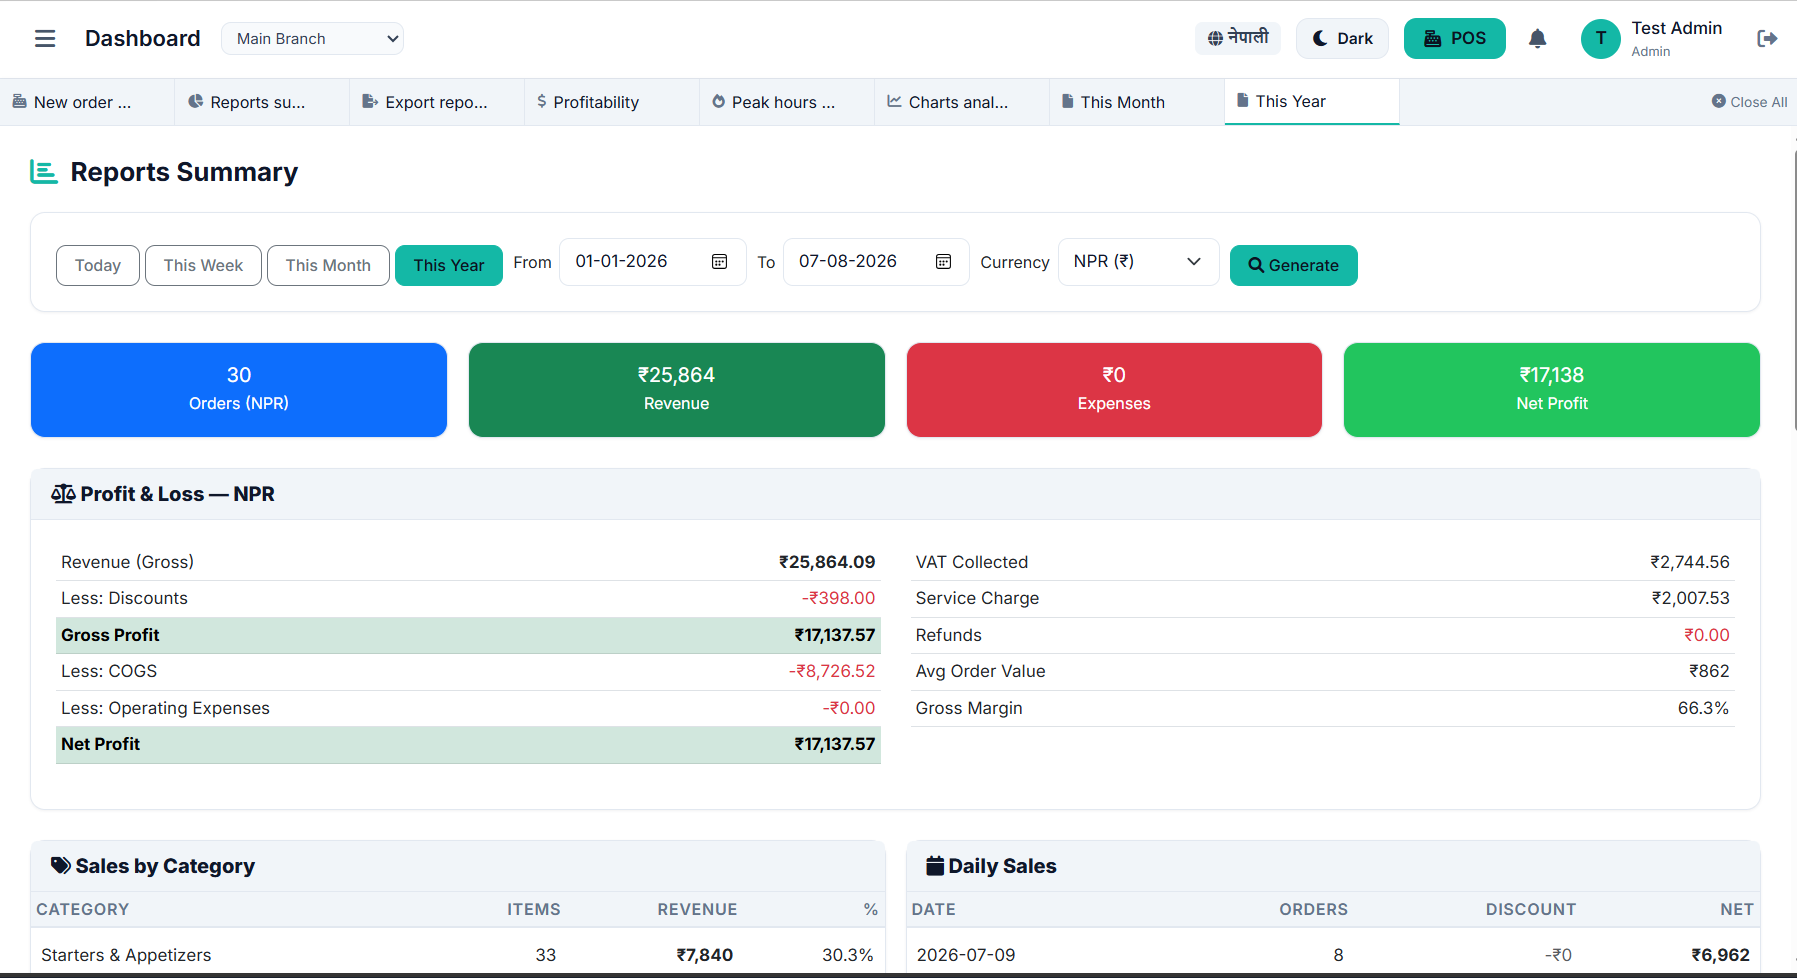Open the Currency NPR dropdown
Viewport: 1797px width, 978px height.
(1138, 262)
